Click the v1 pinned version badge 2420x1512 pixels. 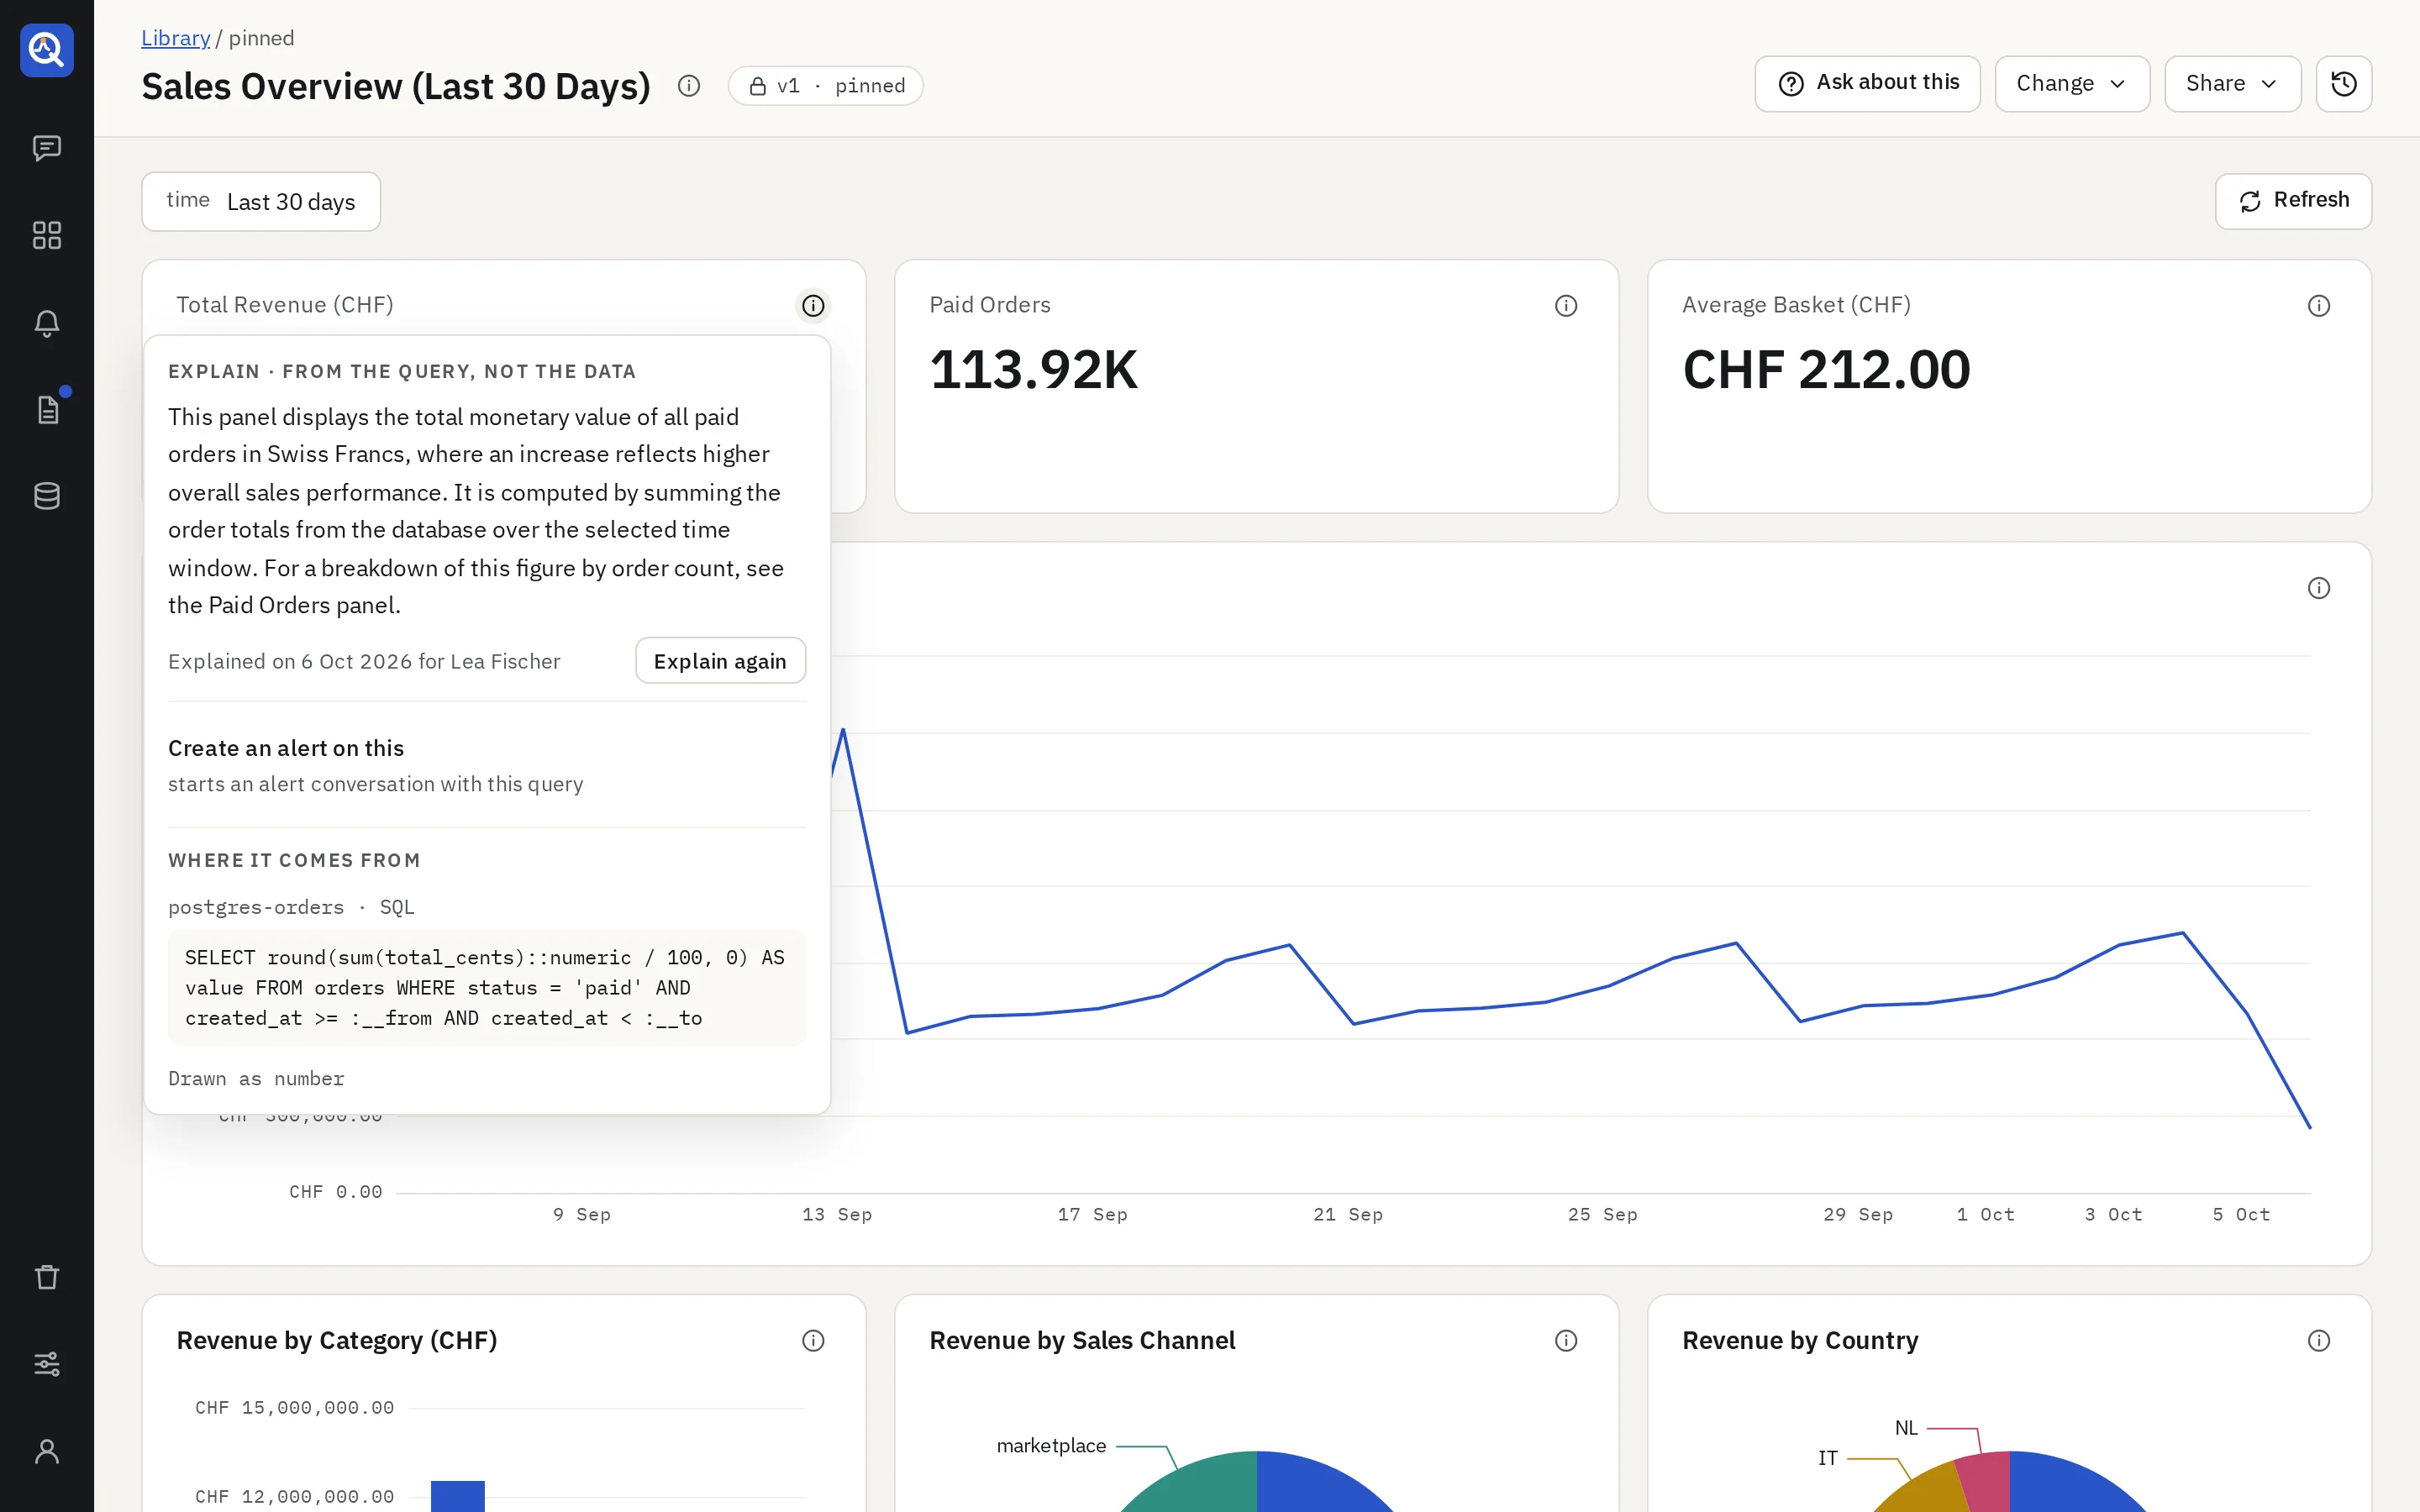coord(825,86)
